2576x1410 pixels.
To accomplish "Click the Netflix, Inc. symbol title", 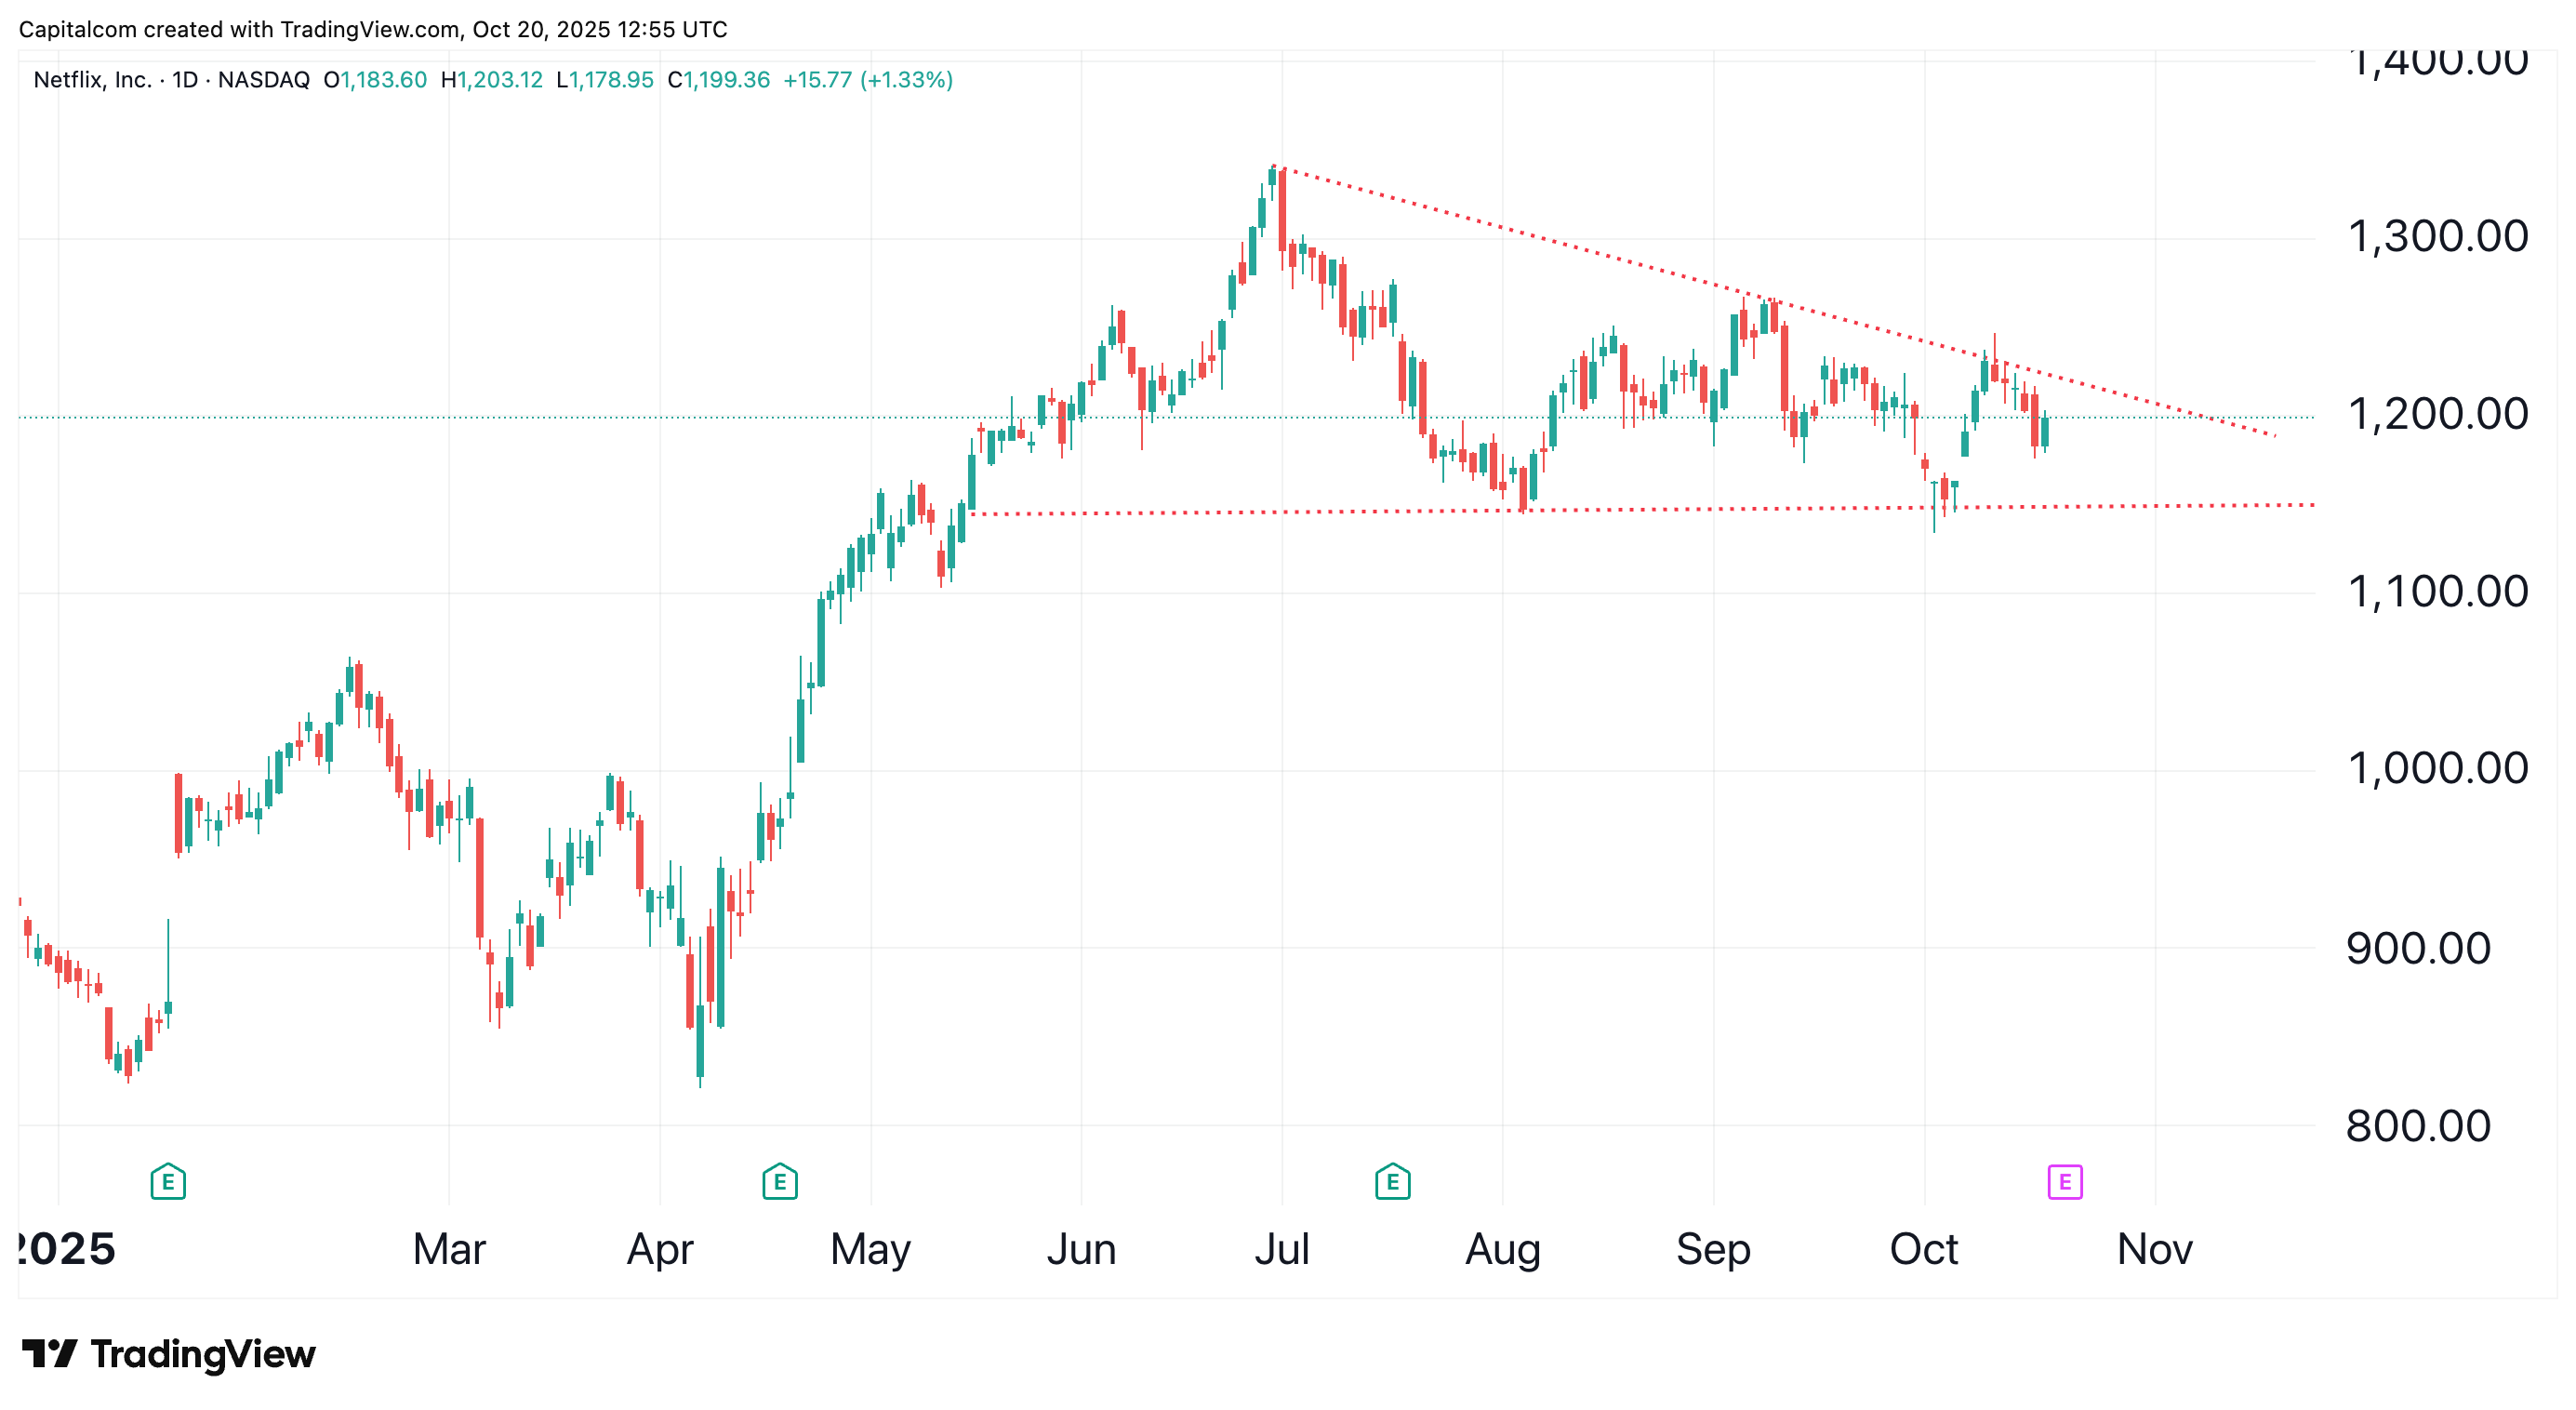I will point(92,80).
